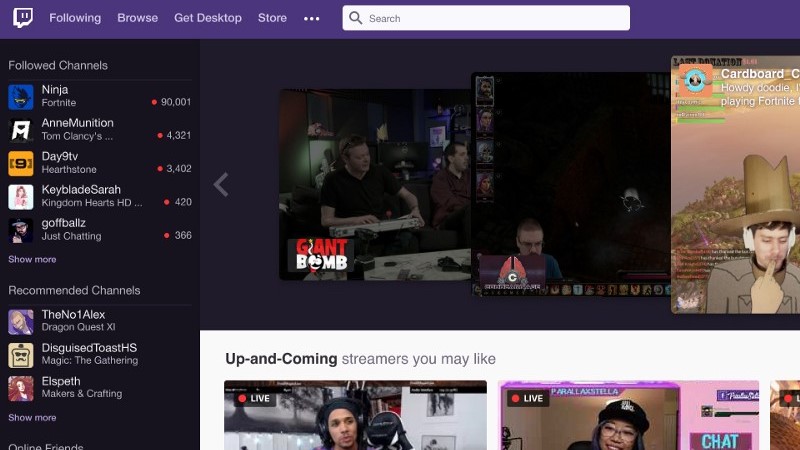Open goffballz's channel avatar
Viewport: 800px width, 450px height.
click(21, 230)
